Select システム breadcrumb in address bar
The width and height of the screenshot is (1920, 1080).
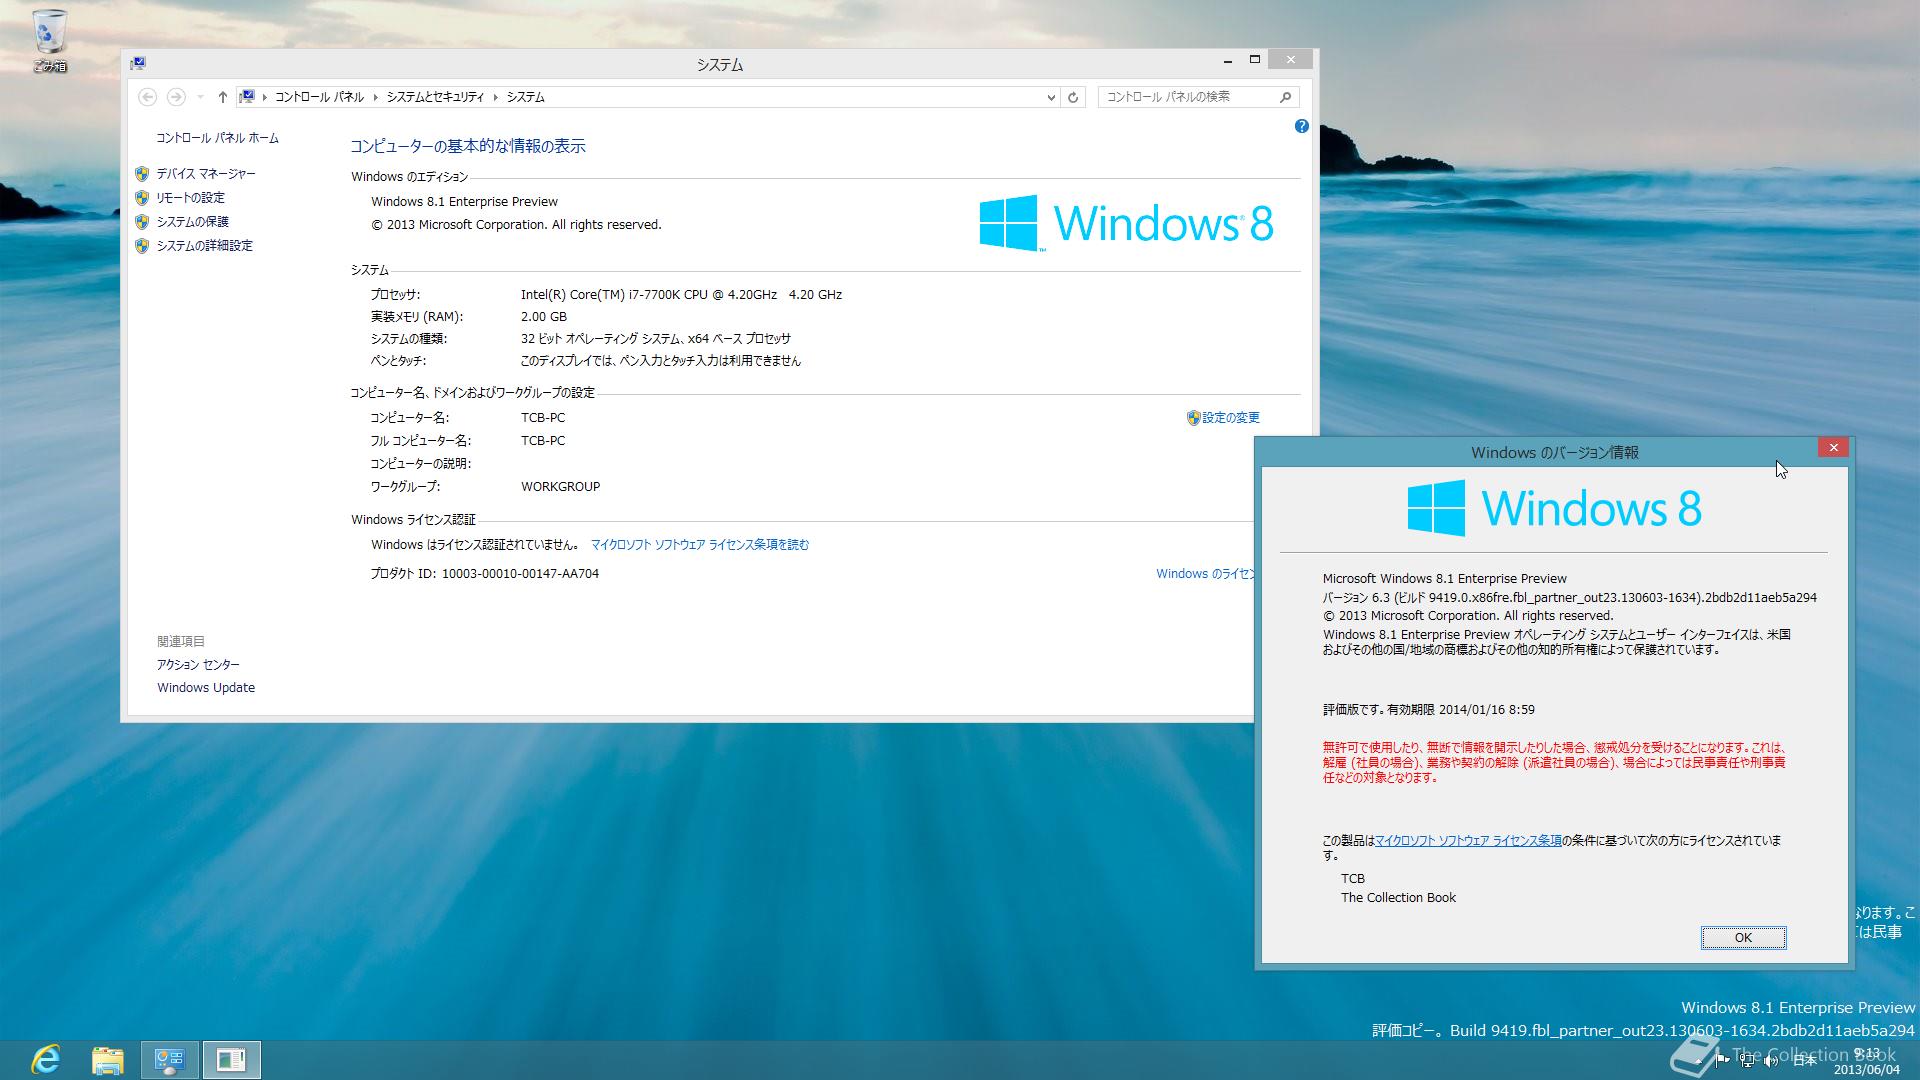pos(525,97)
